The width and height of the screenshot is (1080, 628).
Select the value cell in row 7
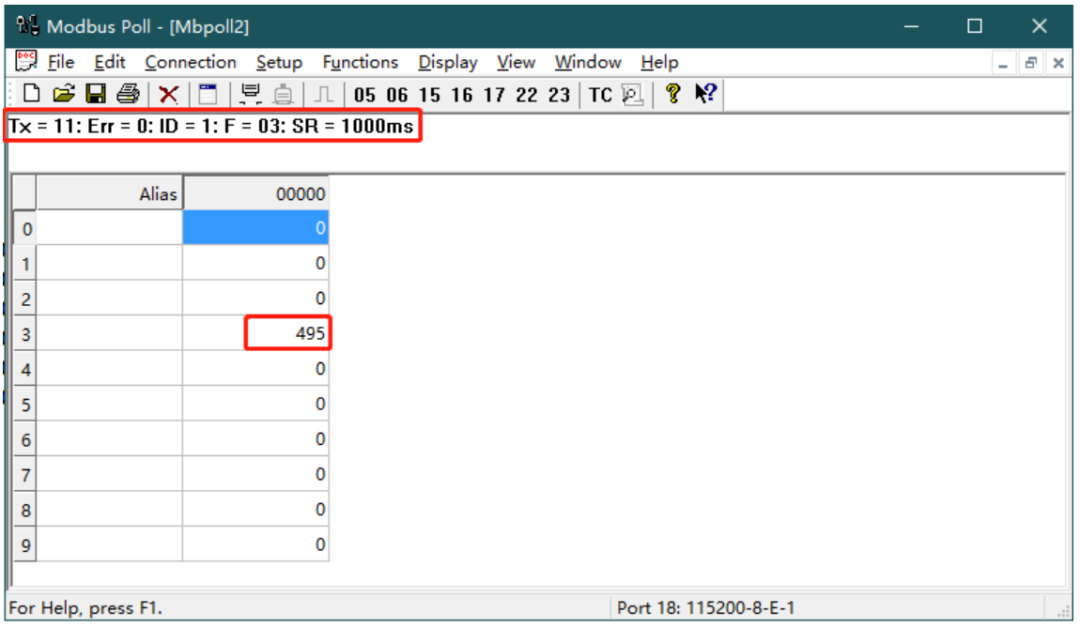(256, 474)
